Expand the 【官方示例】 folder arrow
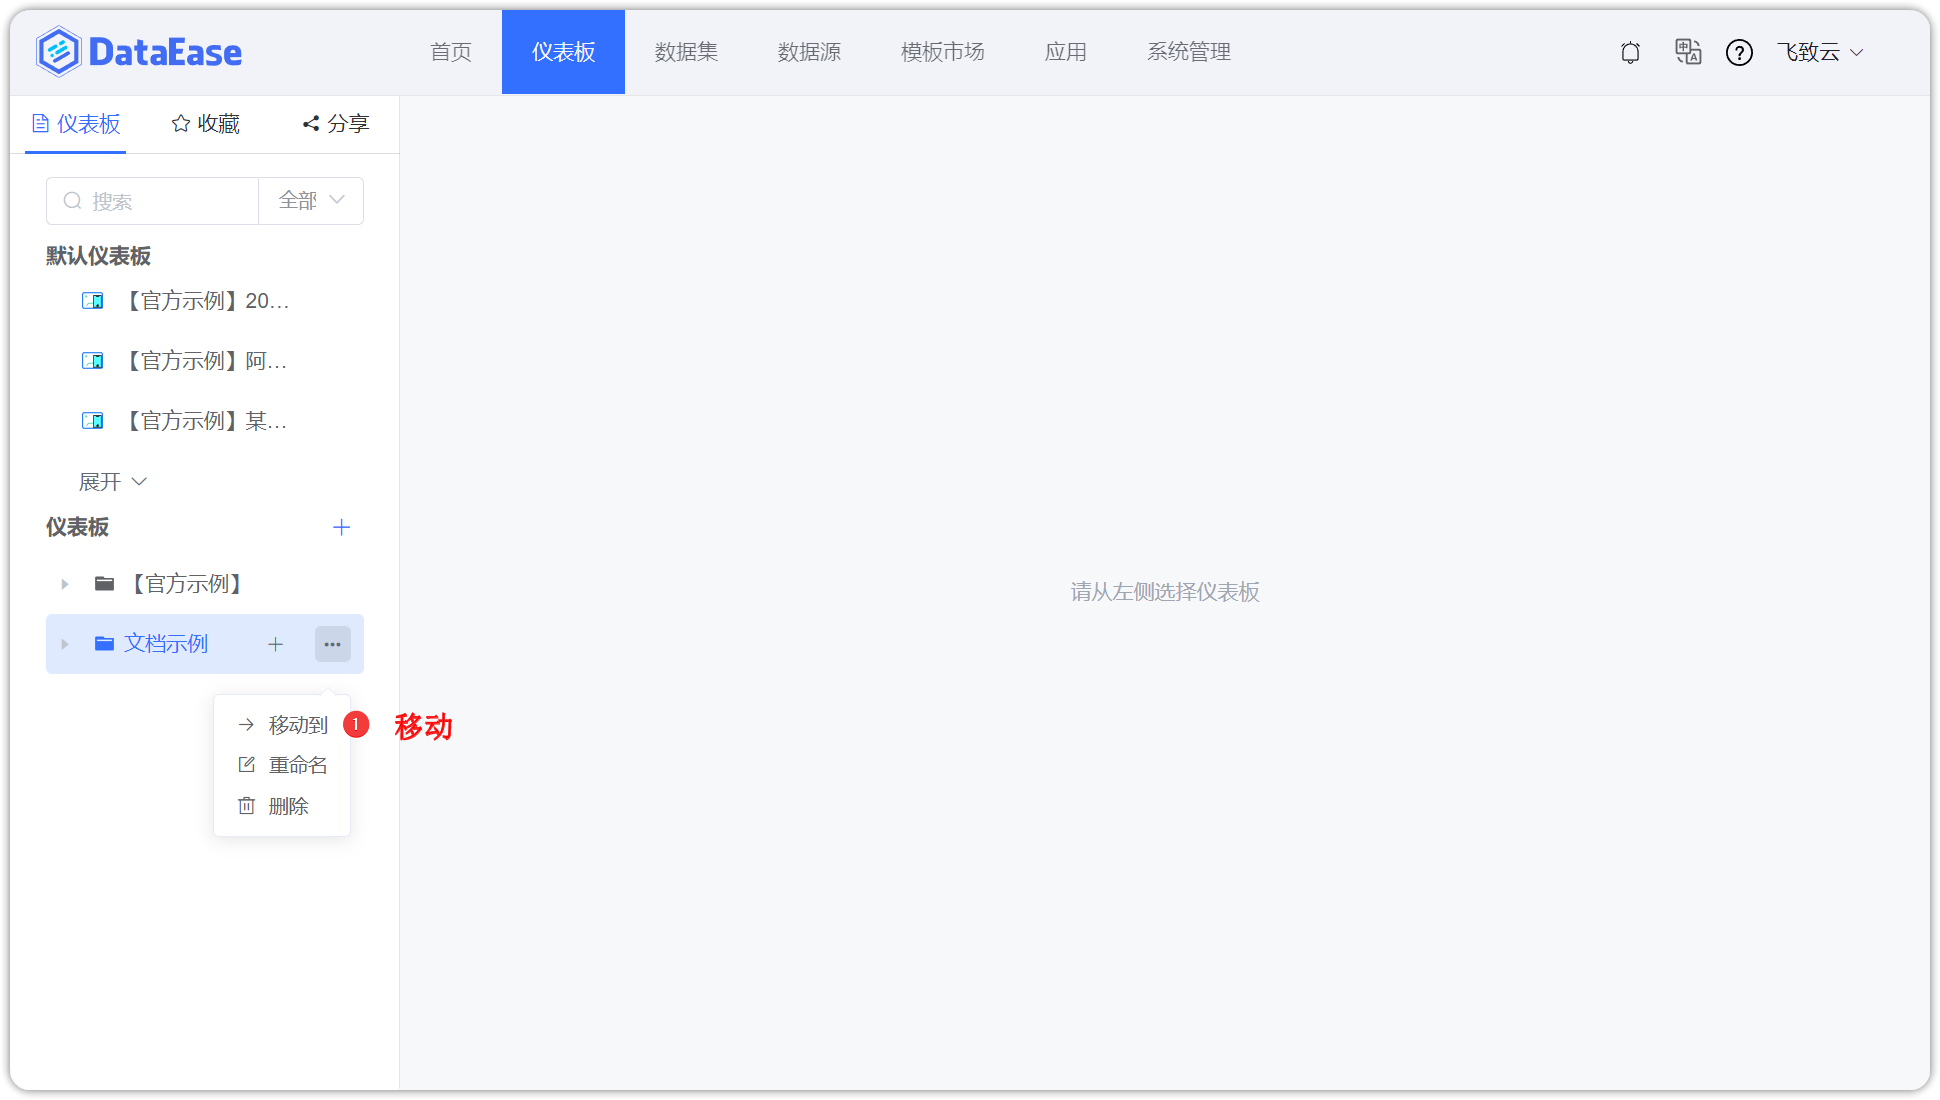This screenshot has height=1100, width=1940. [x=64, y=584]
